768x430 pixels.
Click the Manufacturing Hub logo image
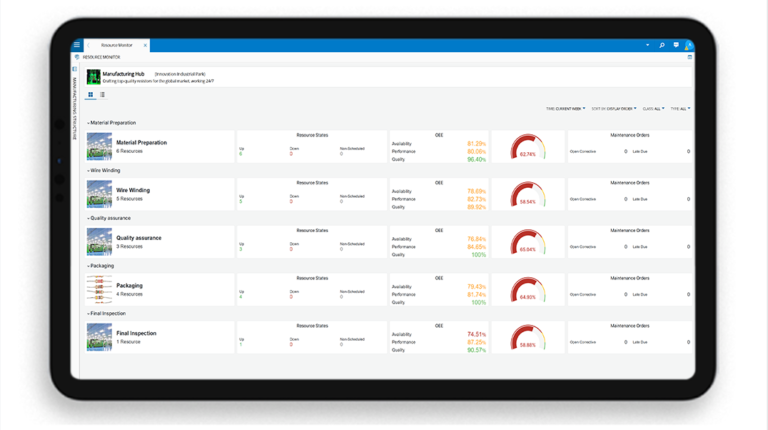(93, 76)
